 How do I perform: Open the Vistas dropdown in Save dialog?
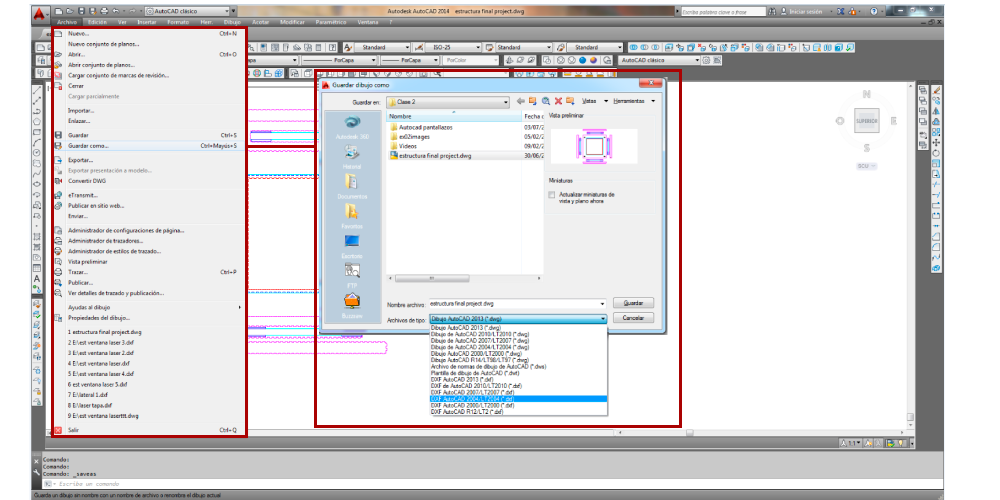[594, 101]
